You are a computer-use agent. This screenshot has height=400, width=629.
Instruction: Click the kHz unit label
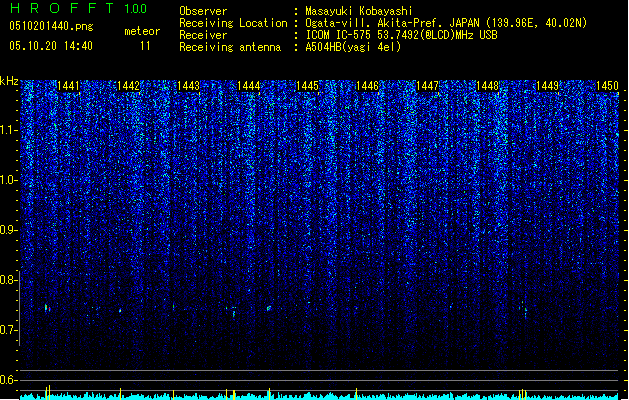9,81
